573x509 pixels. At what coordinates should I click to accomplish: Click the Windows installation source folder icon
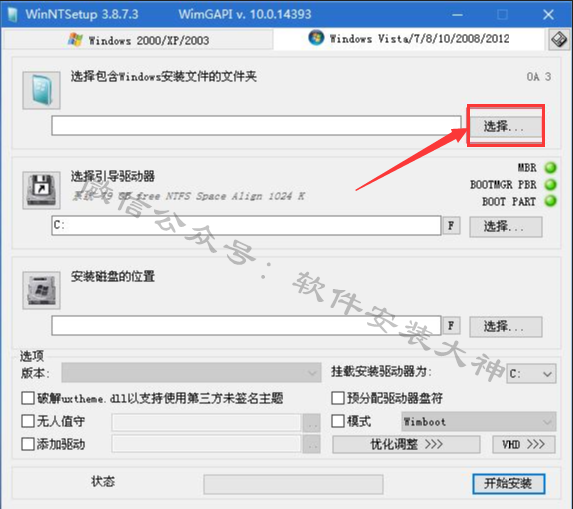(41, 90)
